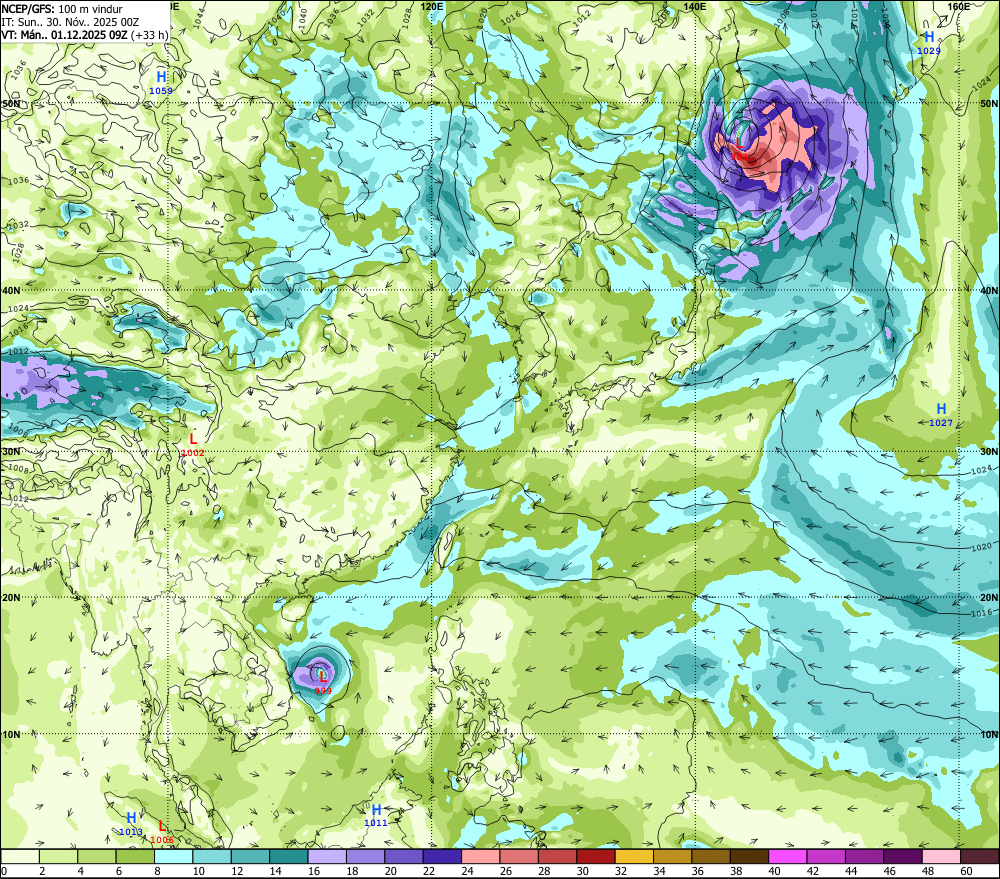1000x879 pixels.
Task: Pick the golden yellow 32–34 legend swatch
Action: pyautogui.click(x=634, y=856)
